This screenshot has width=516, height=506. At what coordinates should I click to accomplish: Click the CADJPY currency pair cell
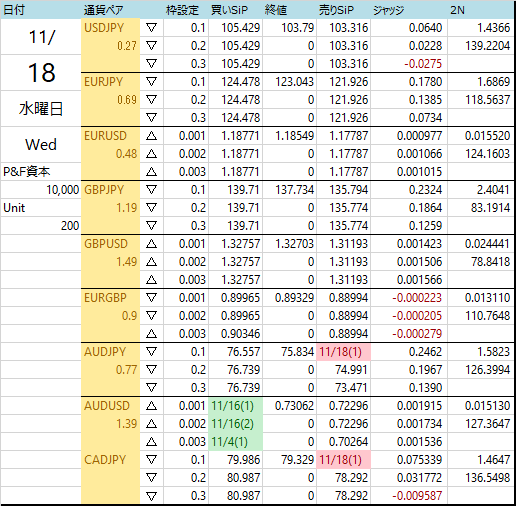110,460
